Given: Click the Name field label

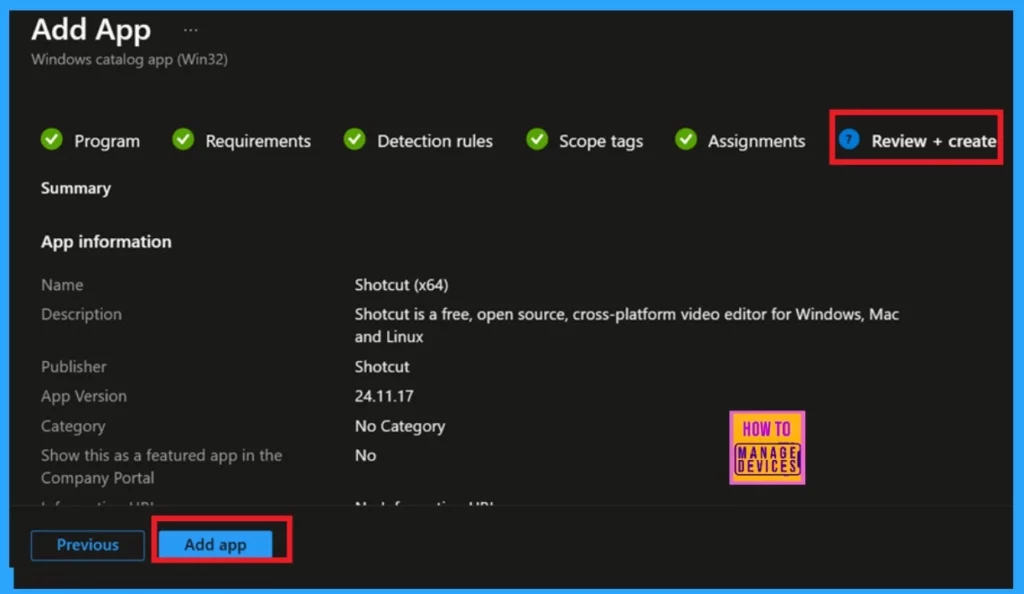Looking at the screenshot, I should pyautogui.click(x=62, y=285).
